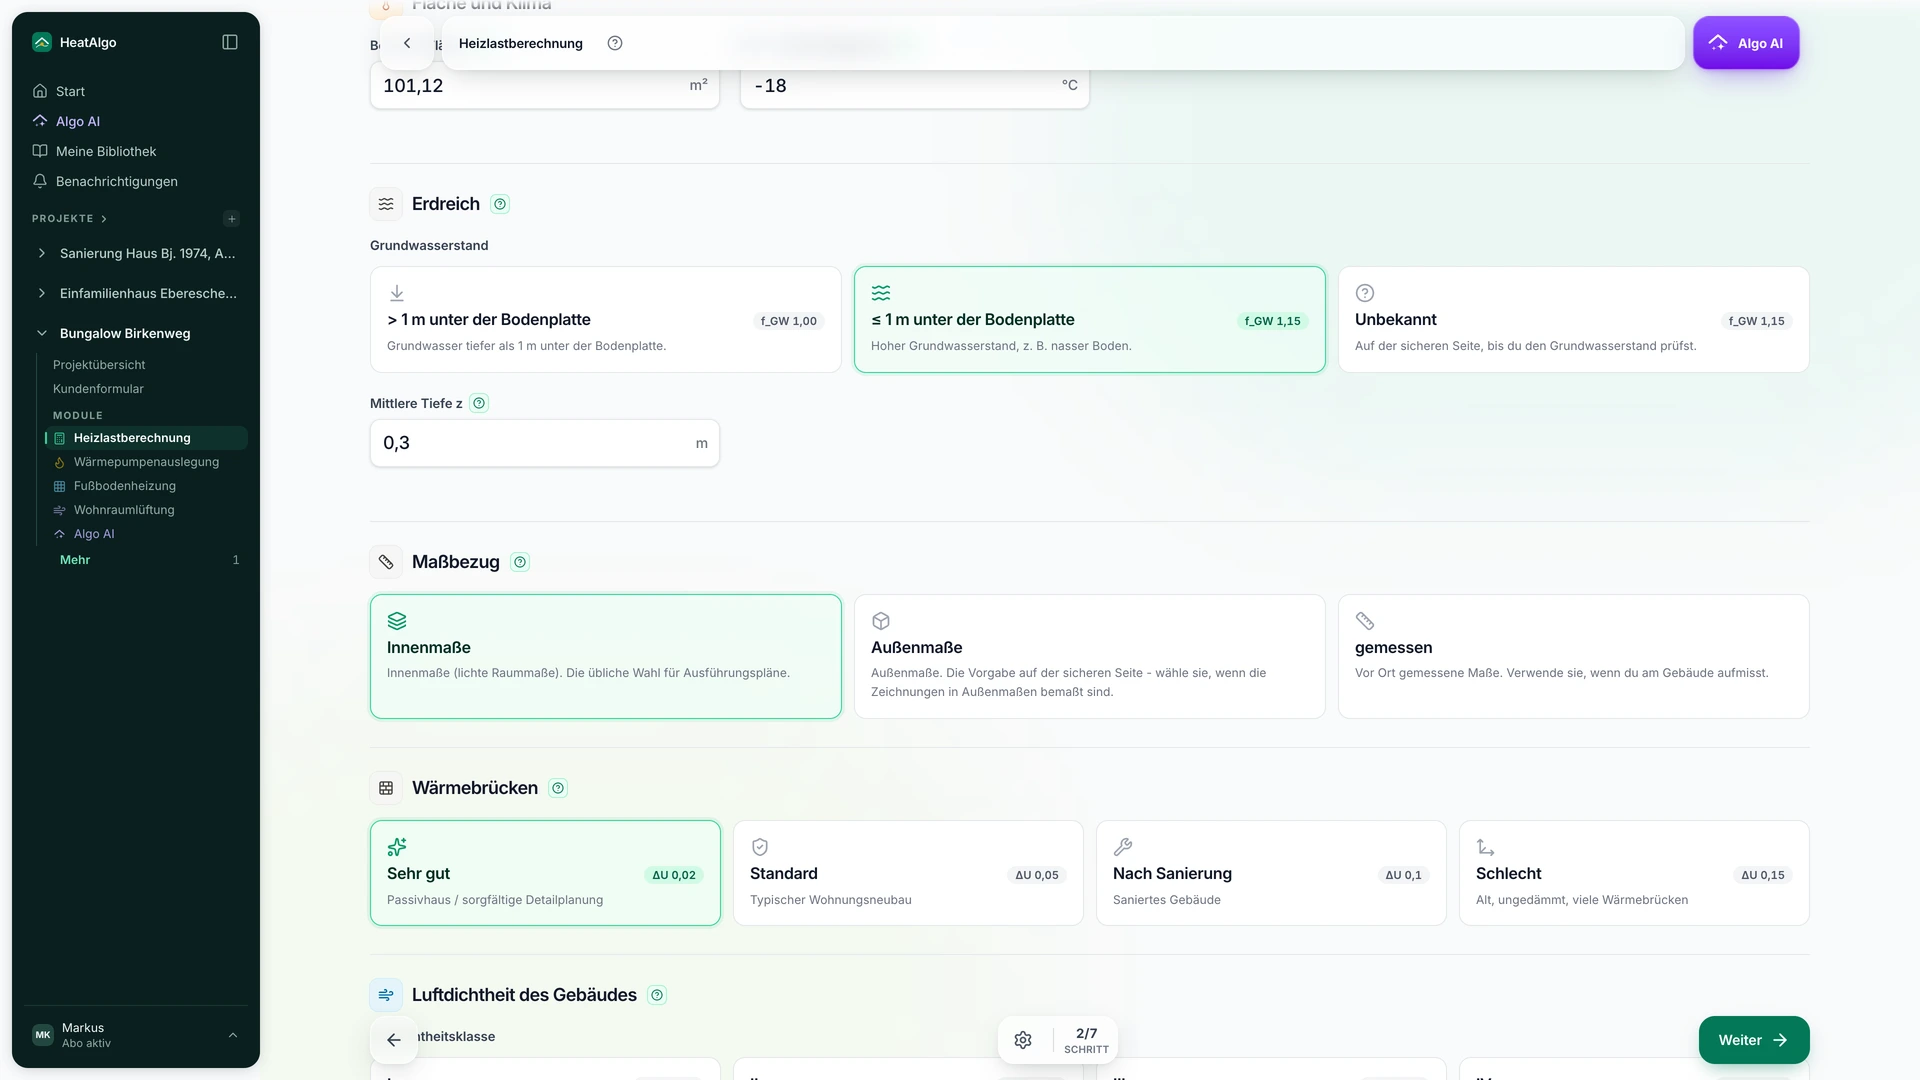Screen dimensions: 1920x1080
Task: Click the Wärmebrücken grid section icon
Action: [386, 788]
